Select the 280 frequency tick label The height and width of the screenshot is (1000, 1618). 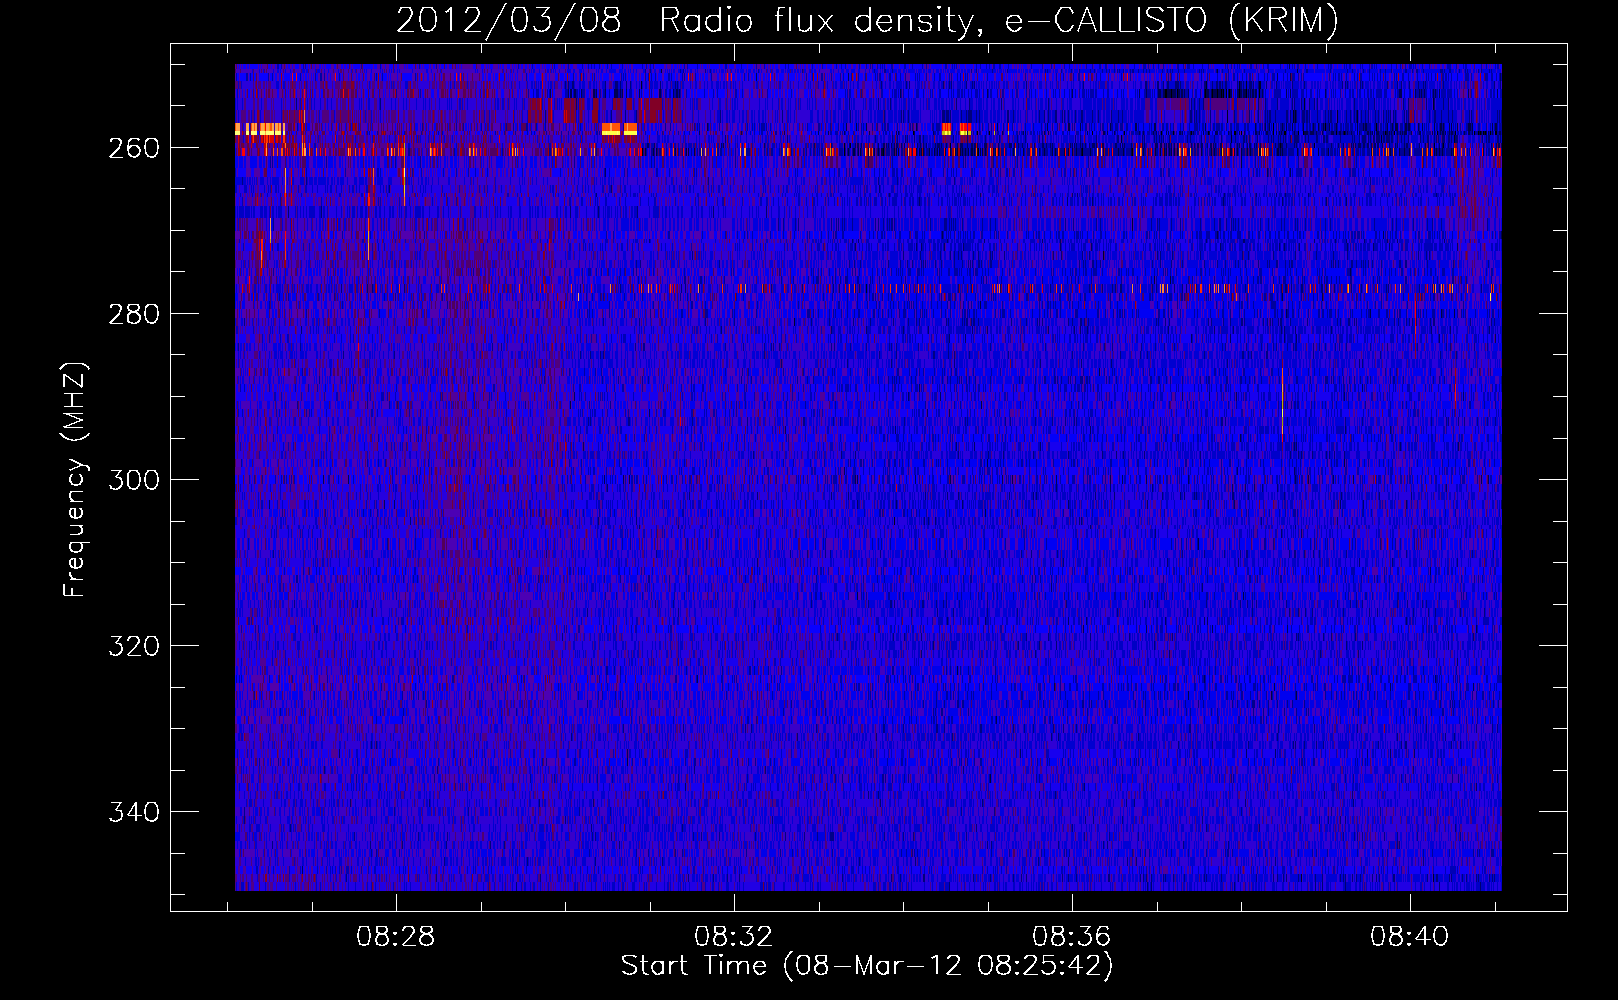(133, 314)
